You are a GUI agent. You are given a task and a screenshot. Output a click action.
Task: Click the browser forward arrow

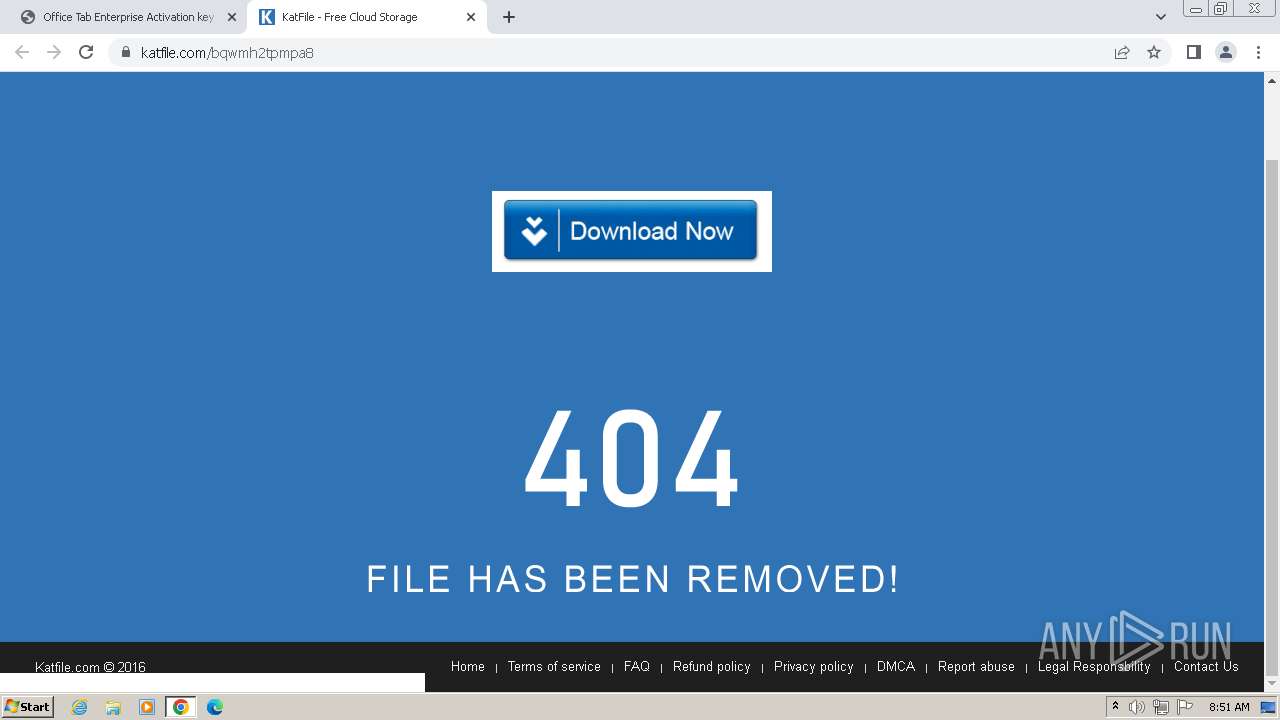(54, 52)
